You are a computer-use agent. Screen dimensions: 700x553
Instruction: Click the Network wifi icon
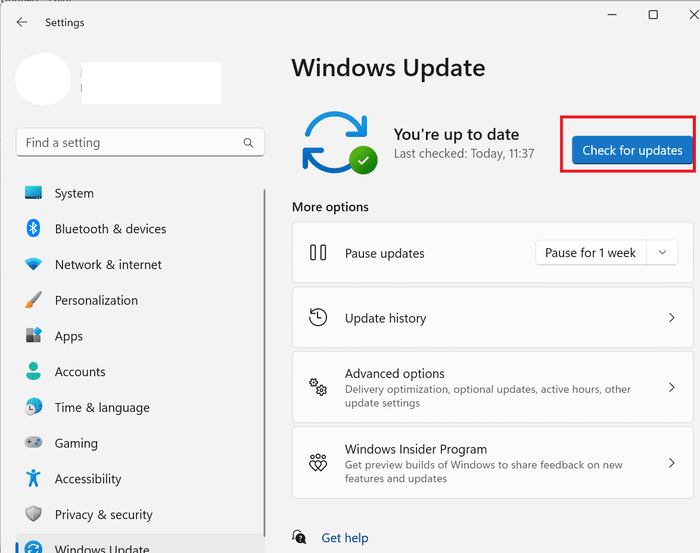(33, 264)
